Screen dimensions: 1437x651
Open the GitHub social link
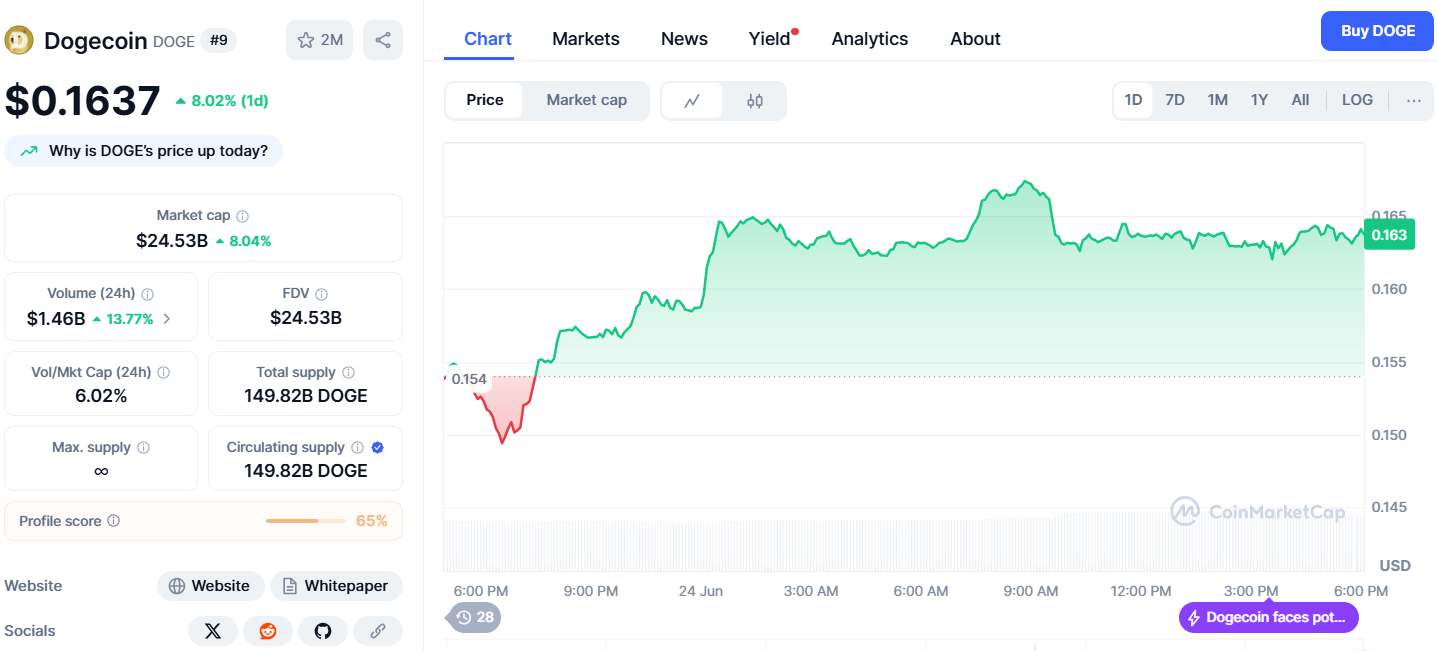tap(322, 631)
